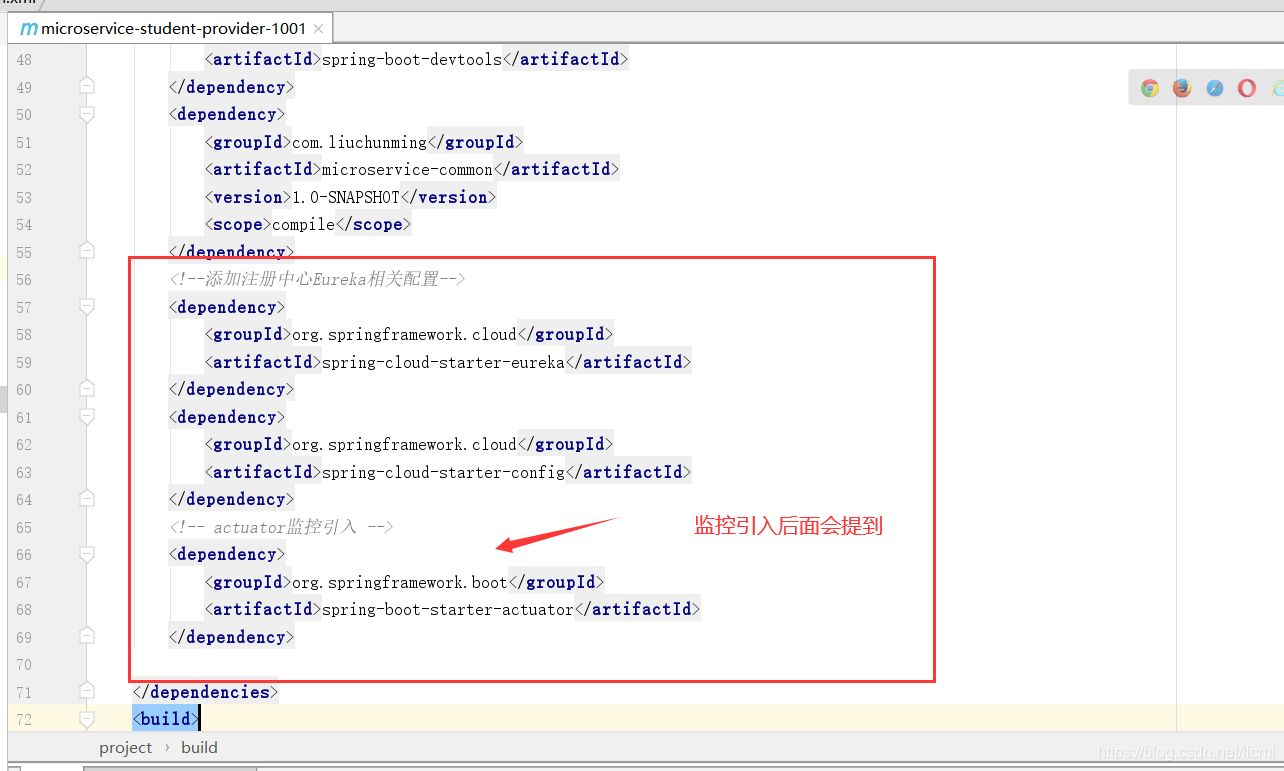
Task: Click artifactId value microservice-common
Action: coord(407,169)
